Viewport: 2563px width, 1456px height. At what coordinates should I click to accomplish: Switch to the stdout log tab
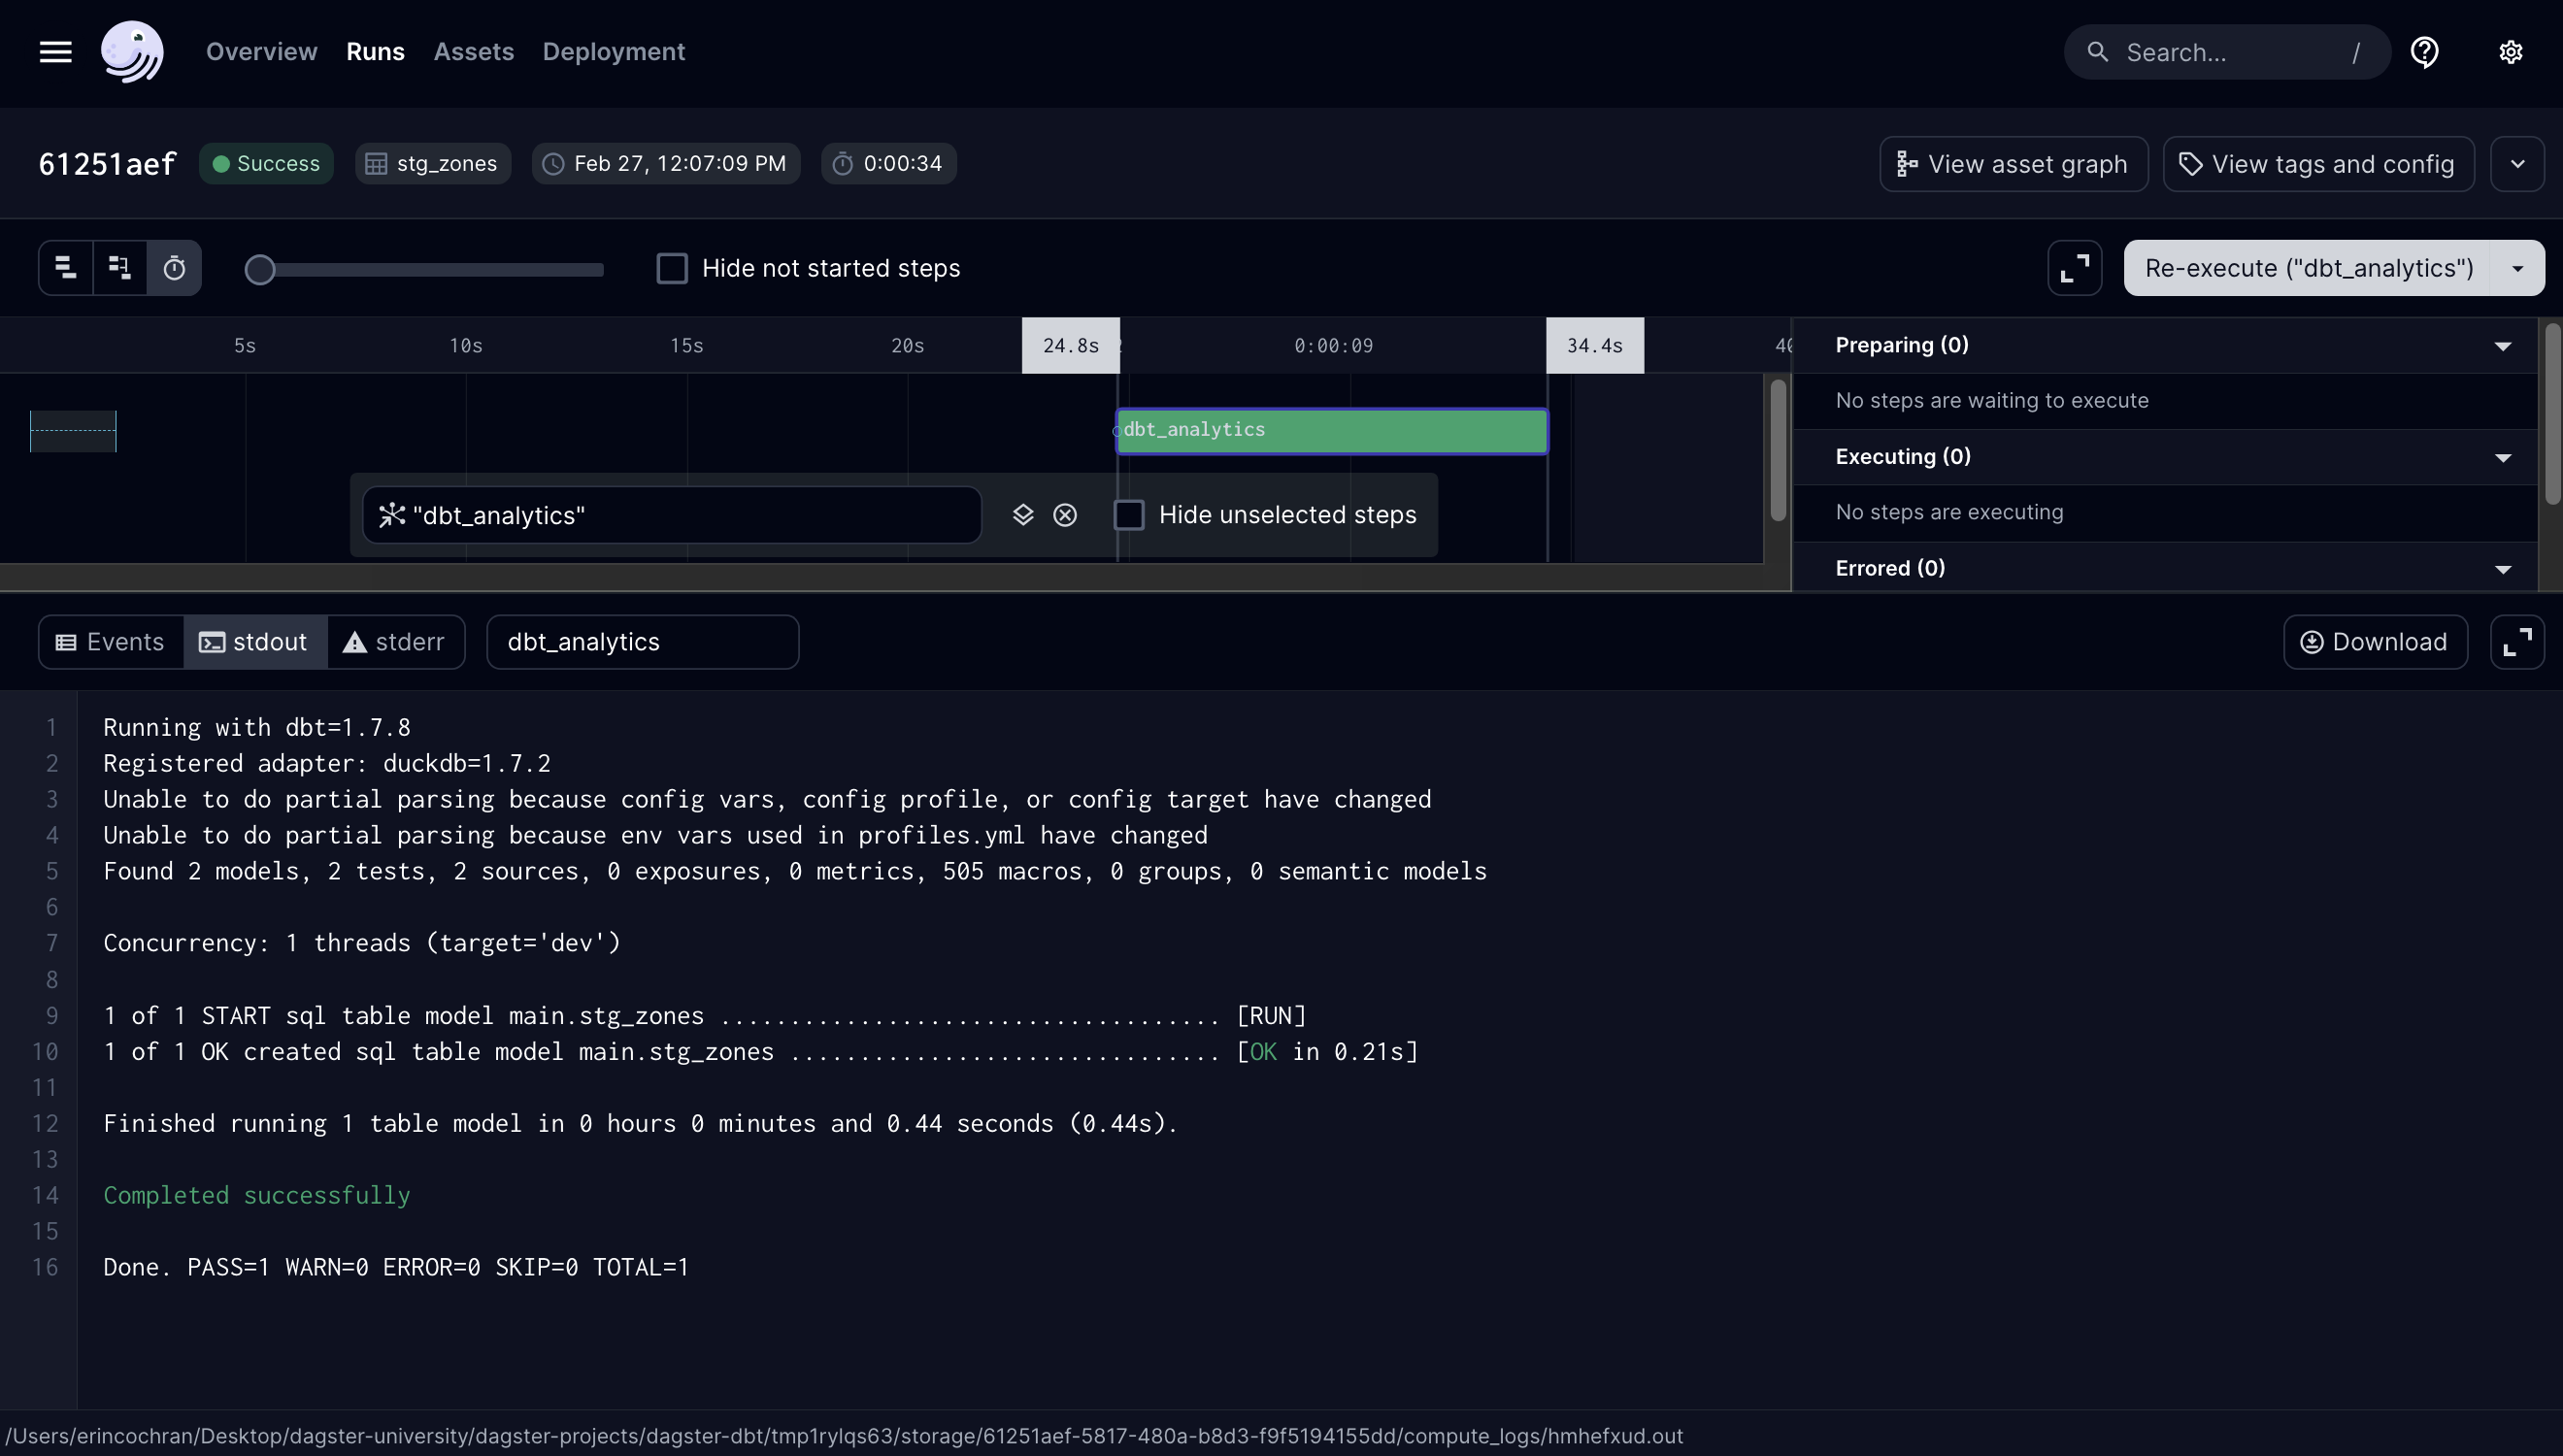(x=254, y=642)
